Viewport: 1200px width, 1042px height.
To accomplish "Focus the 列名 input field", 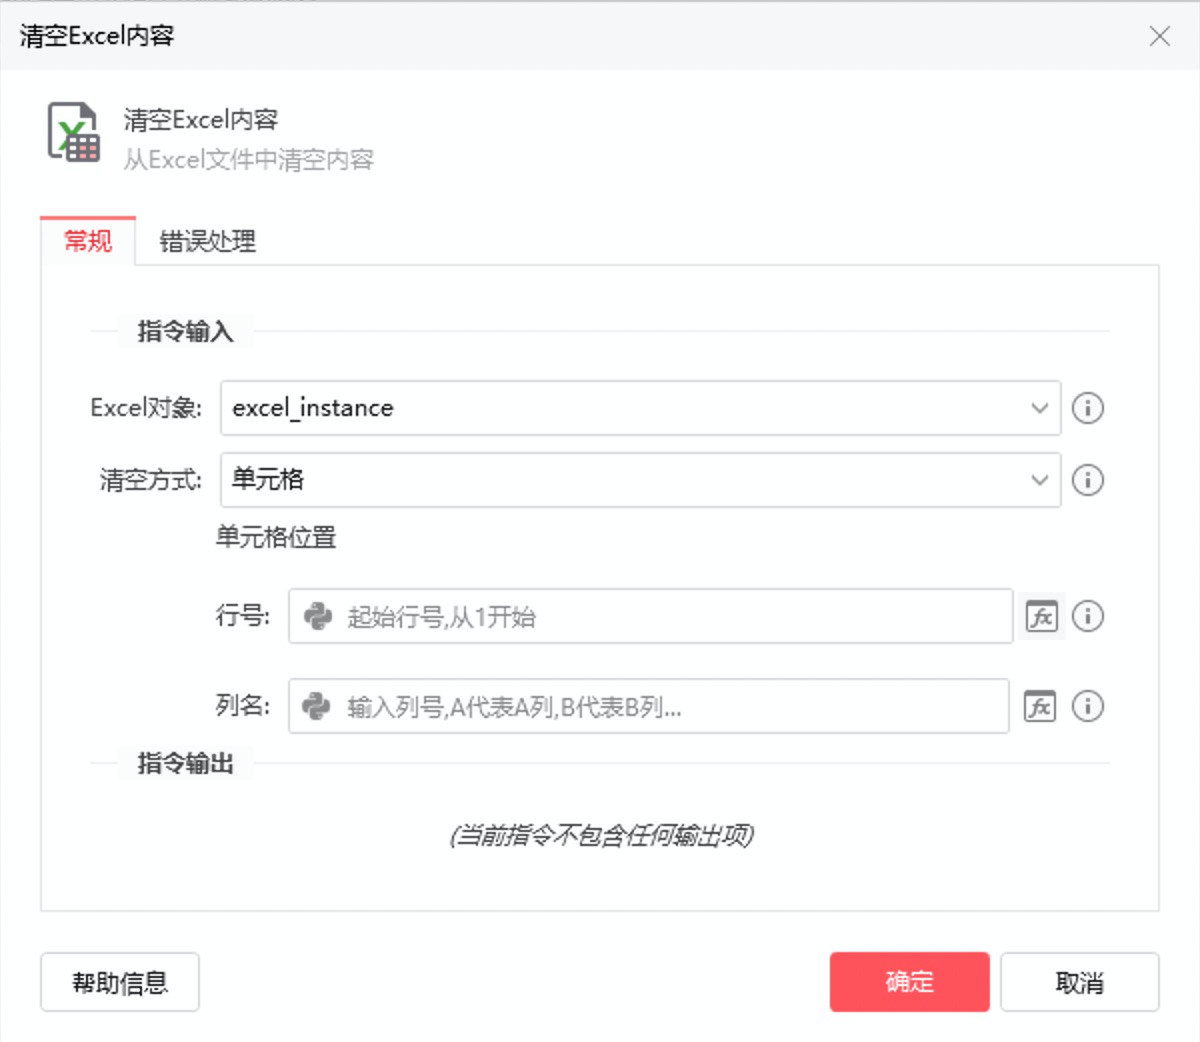I will click(x=649, y=706).
